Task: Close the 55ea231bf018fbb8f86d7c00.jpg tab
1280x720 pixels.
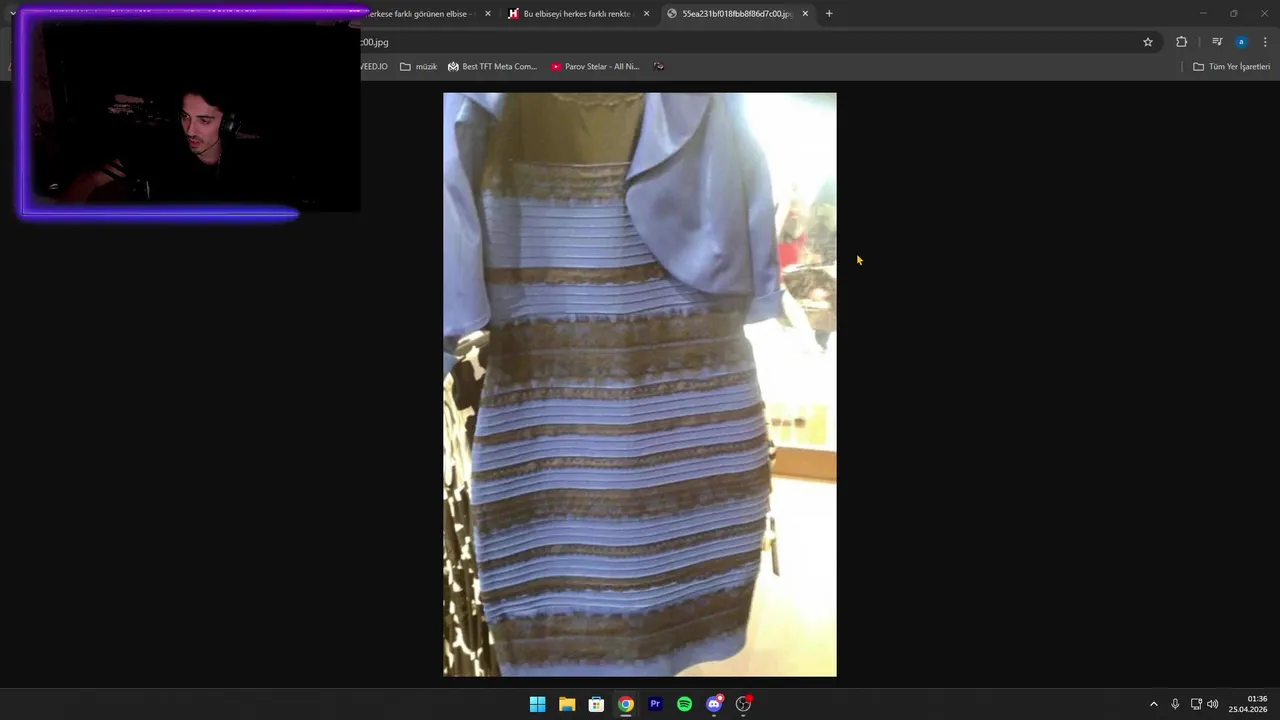Action: (805, 14)
